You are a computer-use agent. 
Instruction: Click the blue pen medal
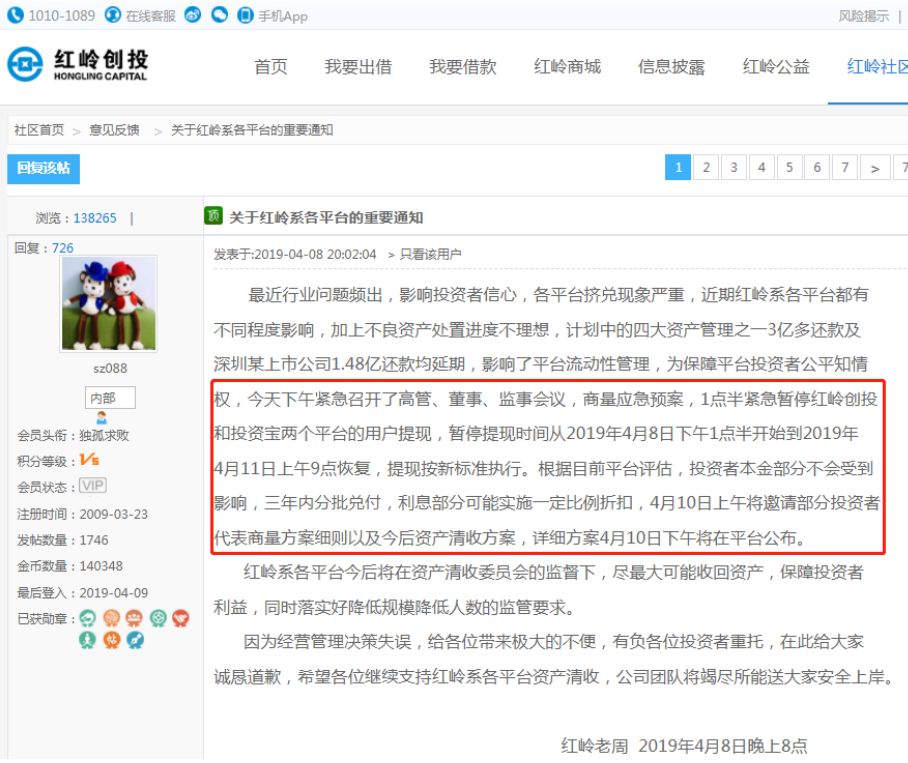click(135, 640)
